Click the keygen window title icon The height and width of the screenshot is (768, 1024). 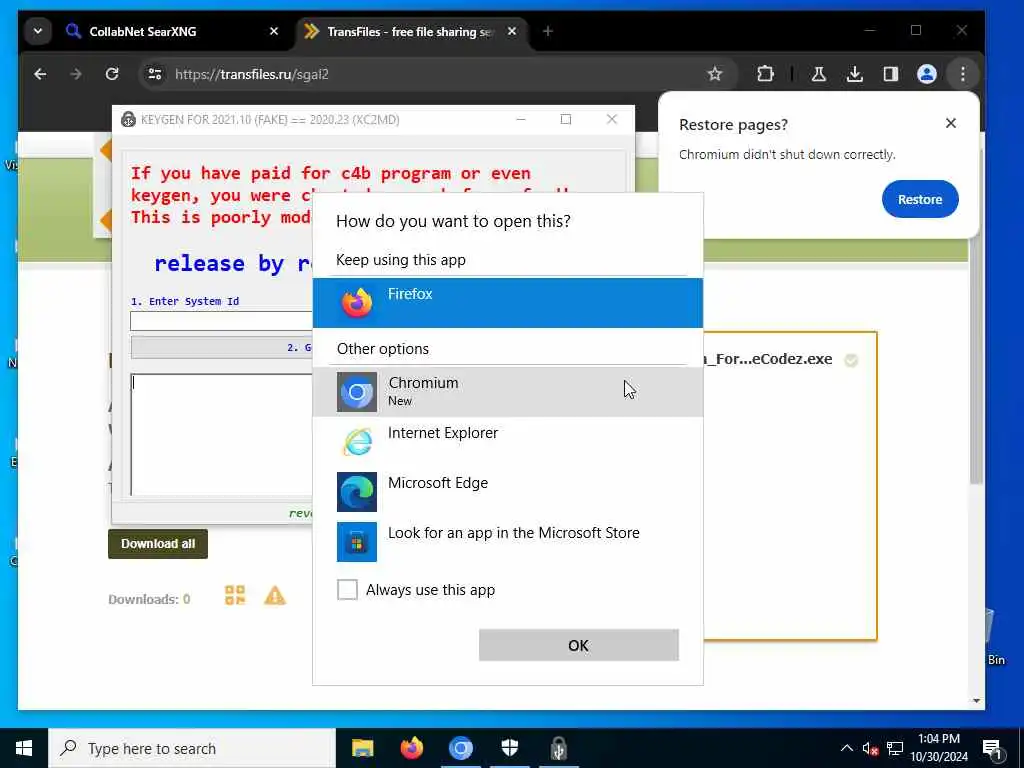click(128, 120)
